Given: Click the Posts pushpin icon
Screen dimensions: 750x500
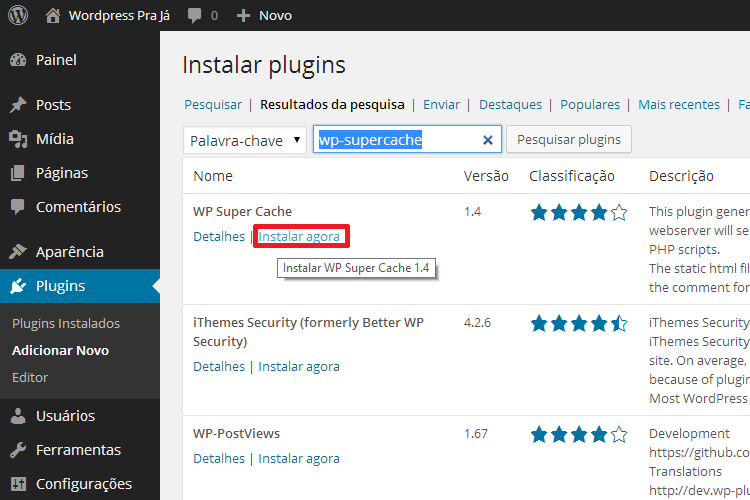Looking at the screenshot, I should tap(18, 105).
